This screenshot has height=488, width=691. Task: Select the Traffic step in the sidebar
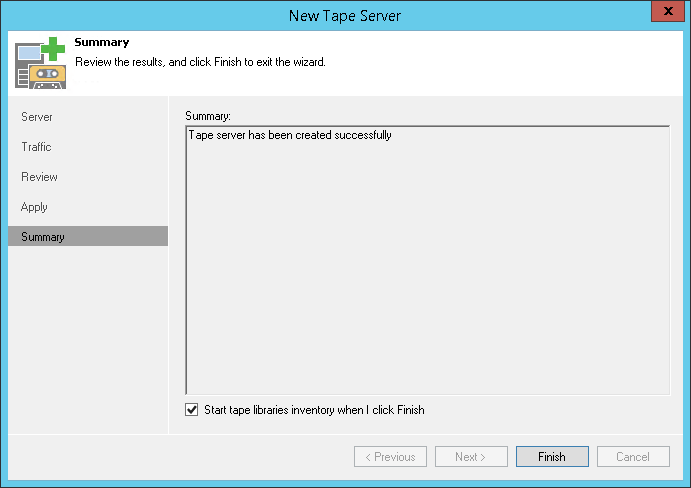(x=36, y=147)
